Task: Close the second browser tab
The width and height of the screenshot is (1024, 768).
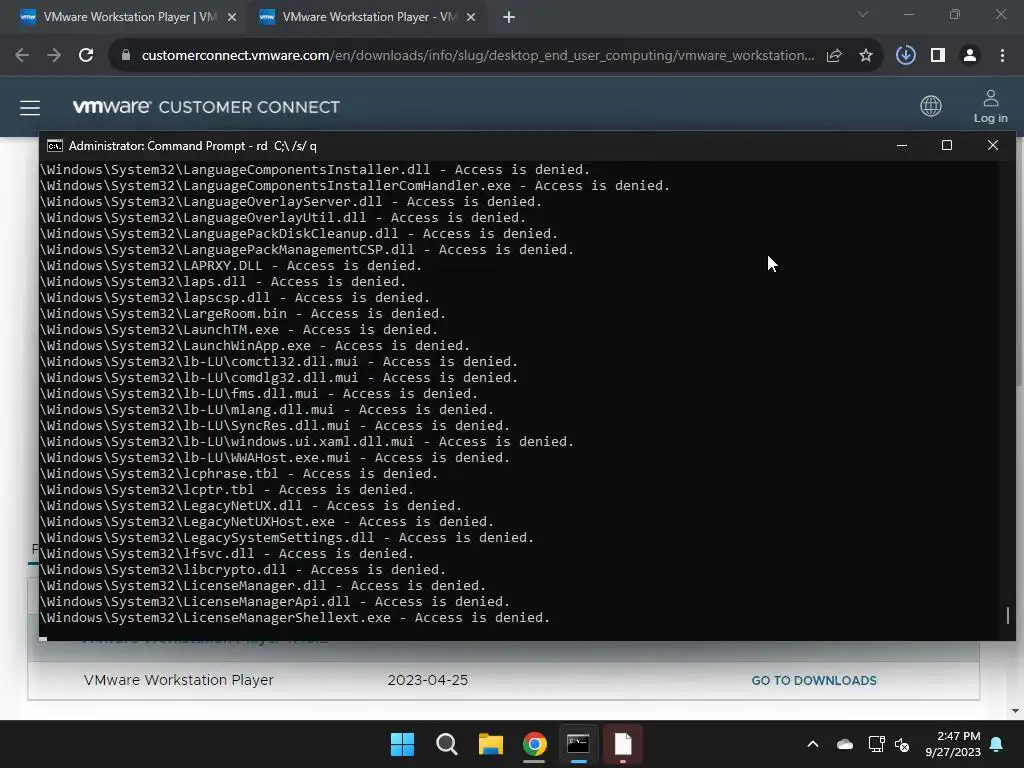Action: coord(471,18)
